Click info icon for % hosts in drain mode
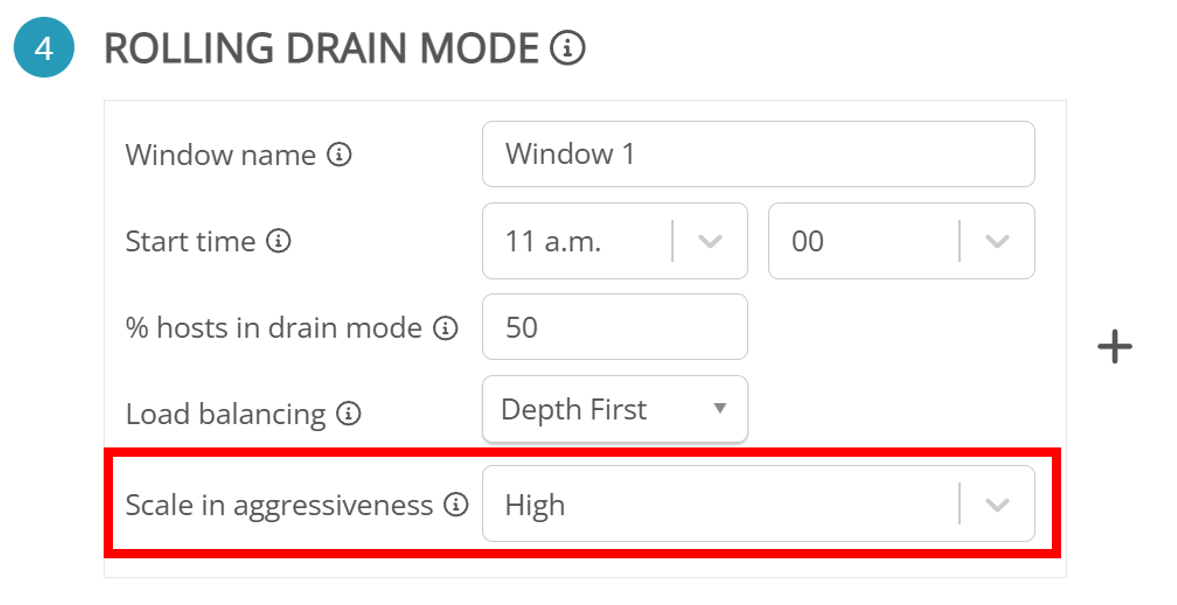The image size is (1177, 605). [445, 328]
